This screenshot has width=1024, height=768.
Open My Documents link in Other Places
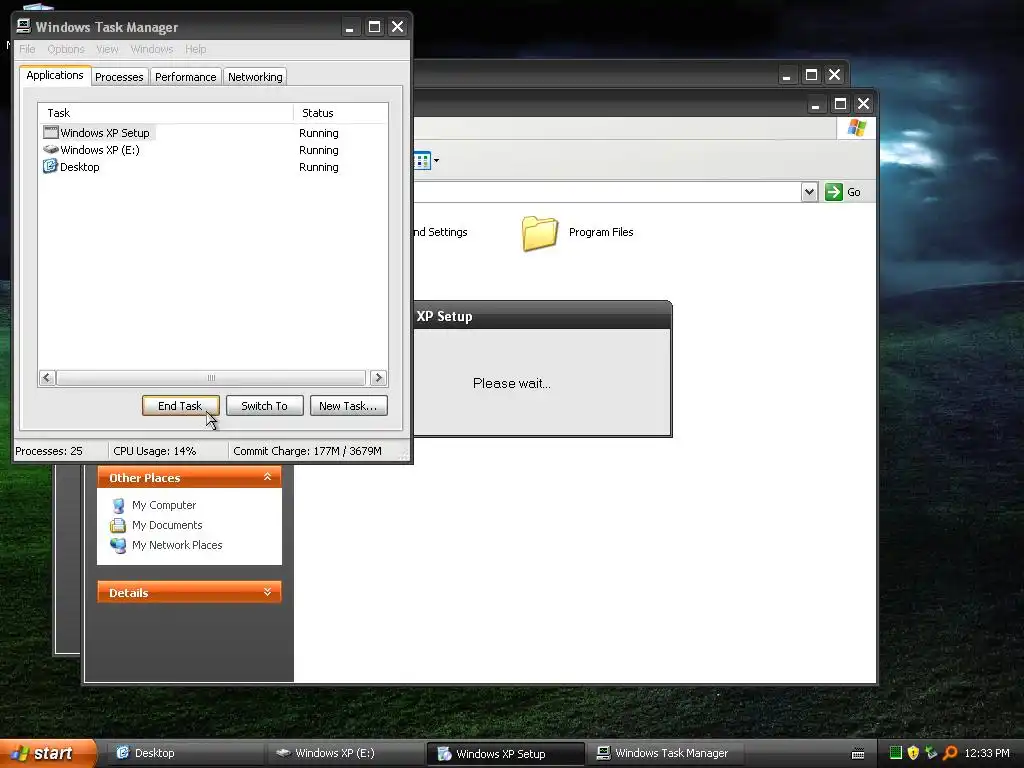[x=167, y=525]
